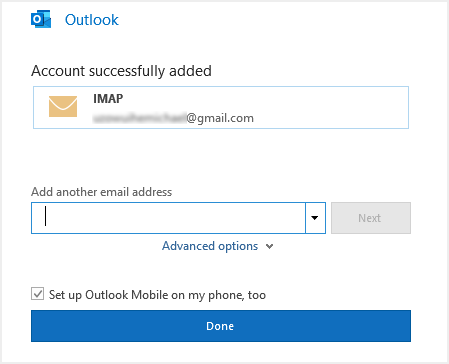Focus the Add another email address field
The image size is (449, 364).
(x=168, y=218)
